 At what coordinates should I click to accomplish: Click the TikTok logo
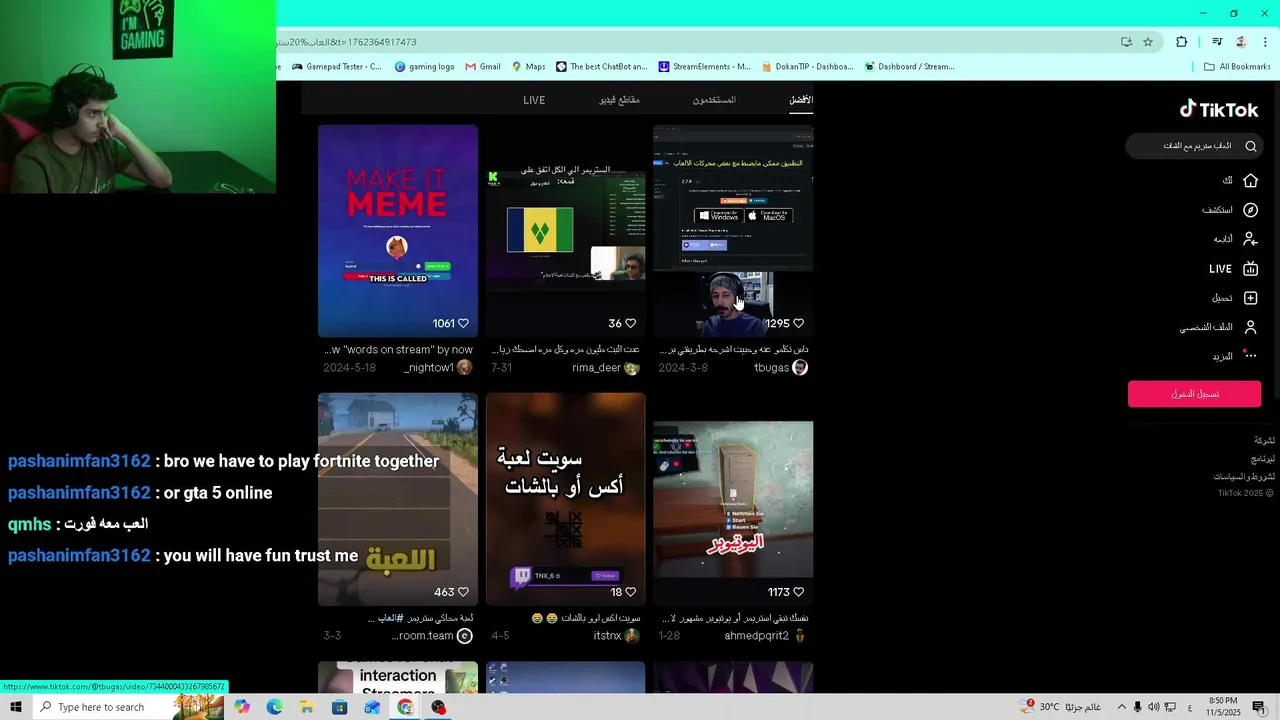pos(1219,109)
